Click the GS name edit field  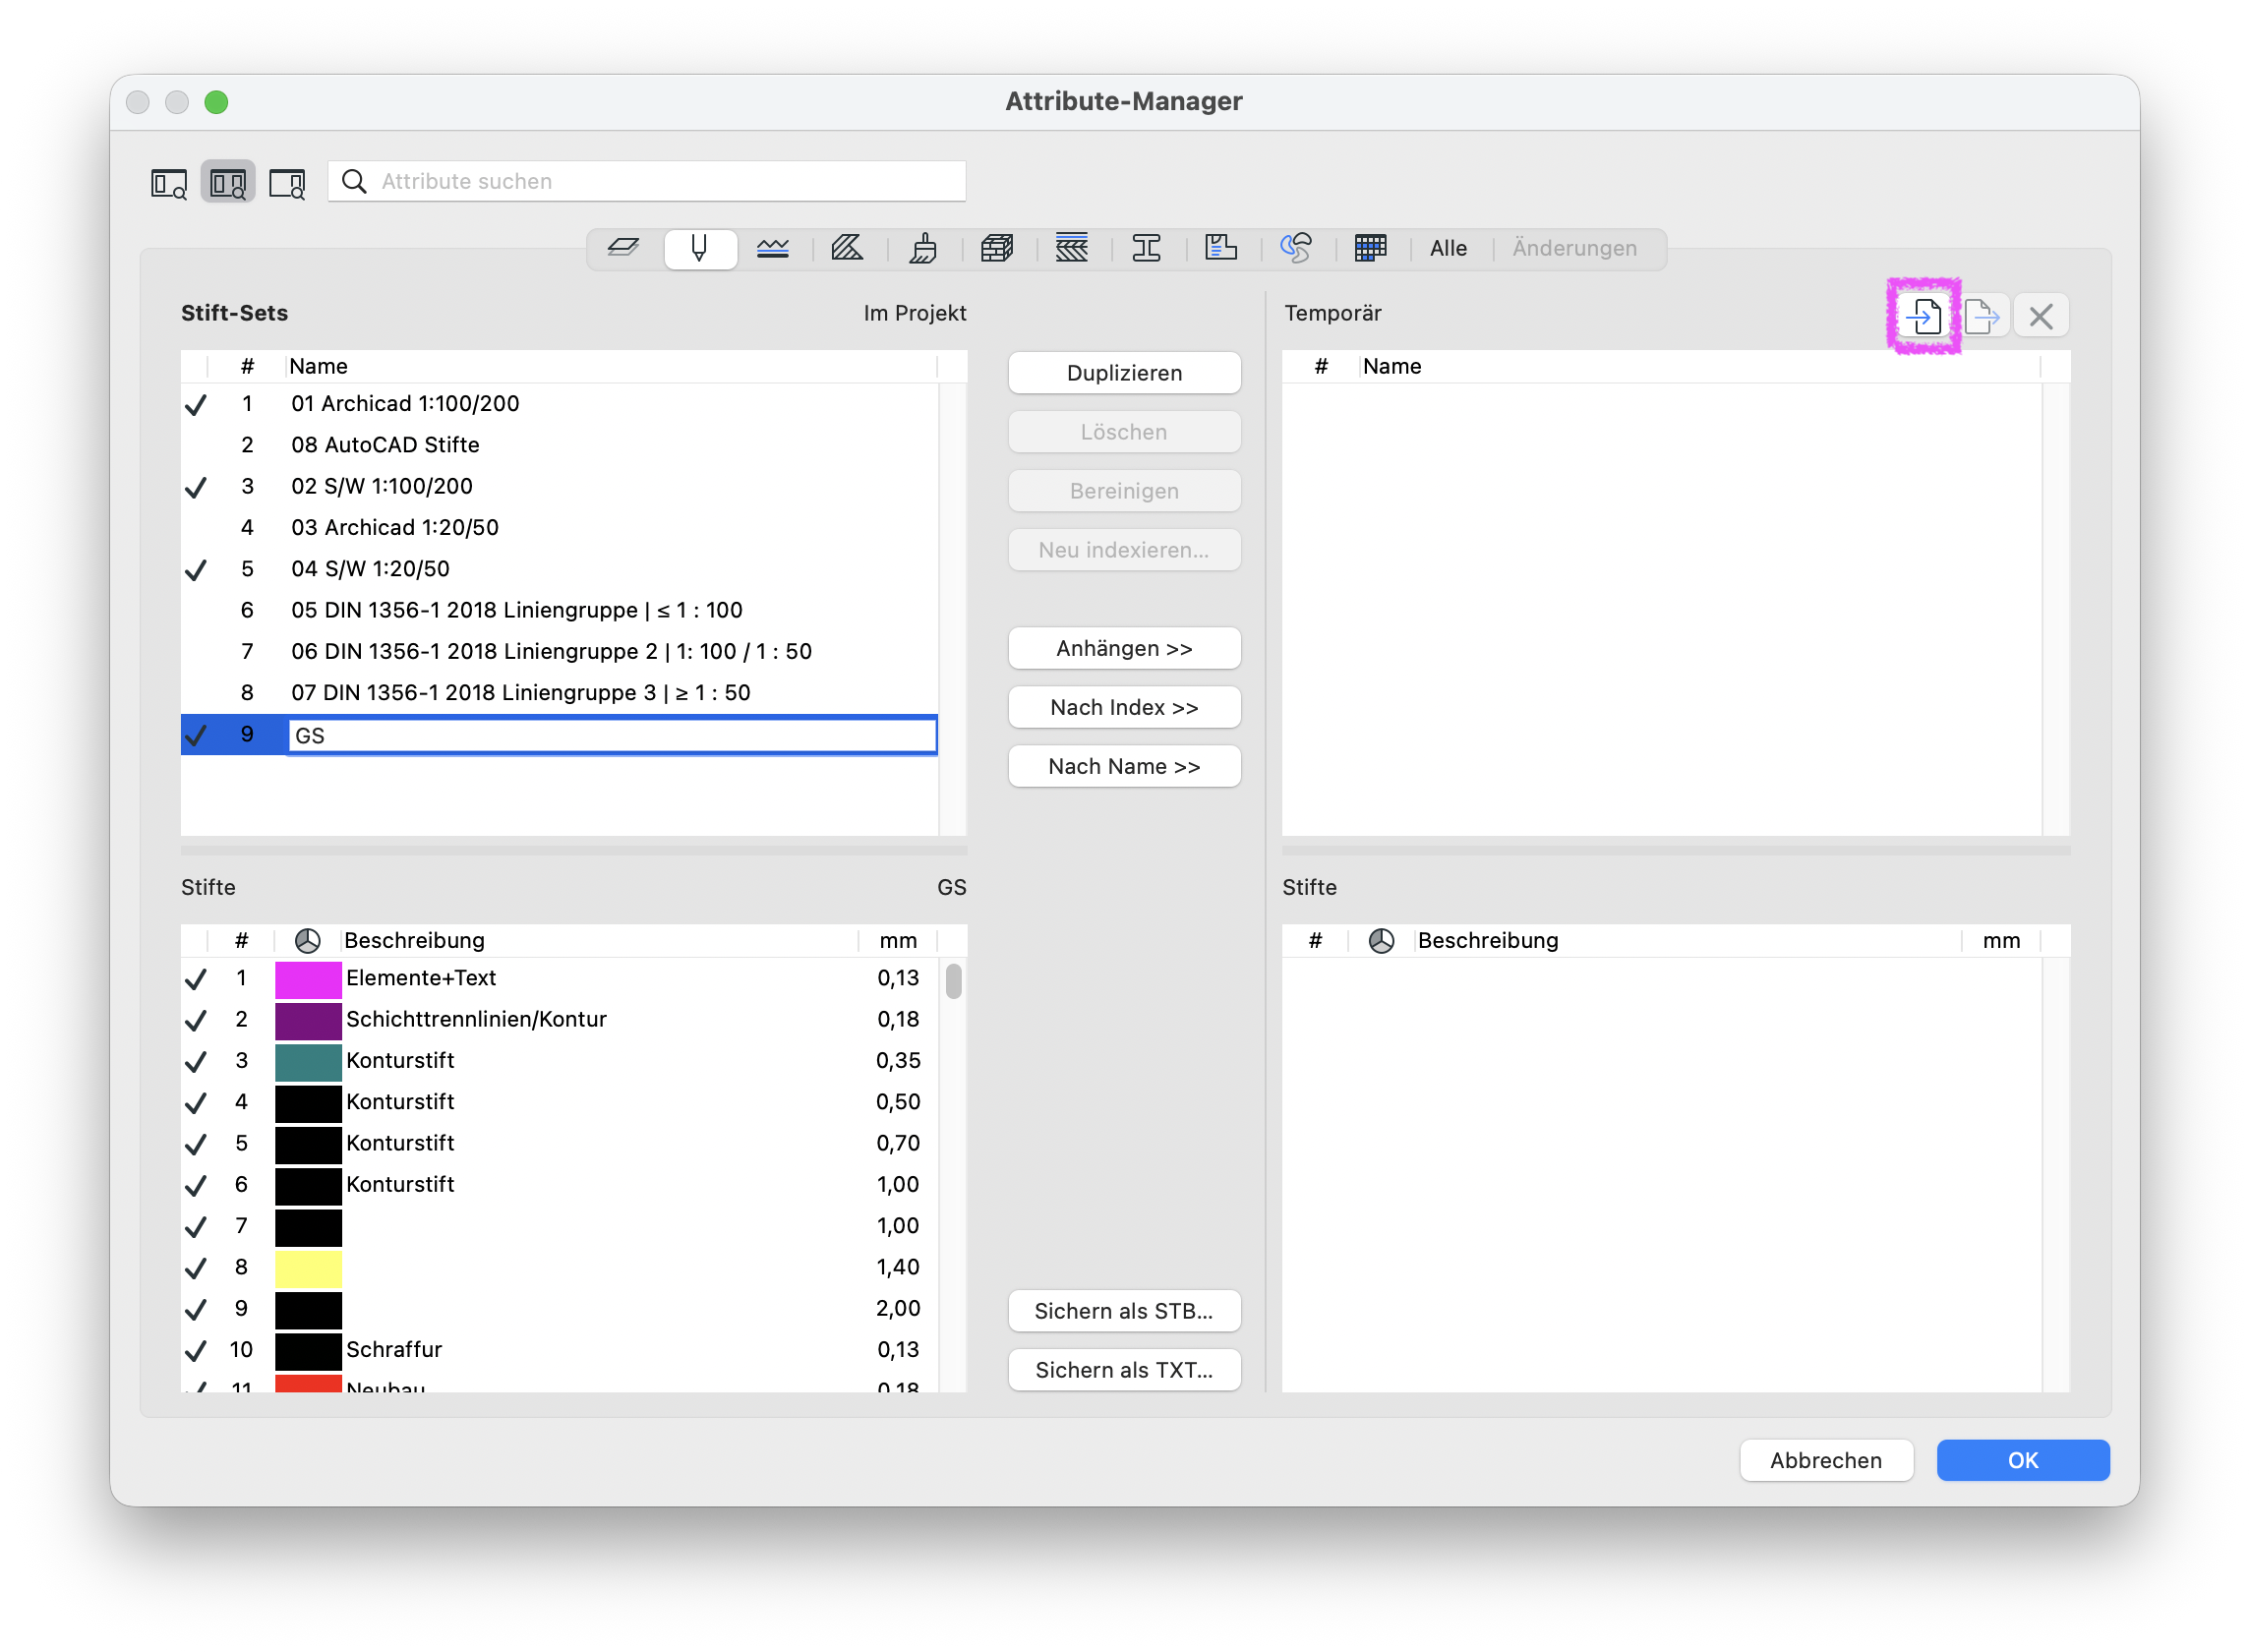click(x=612, y=735)
